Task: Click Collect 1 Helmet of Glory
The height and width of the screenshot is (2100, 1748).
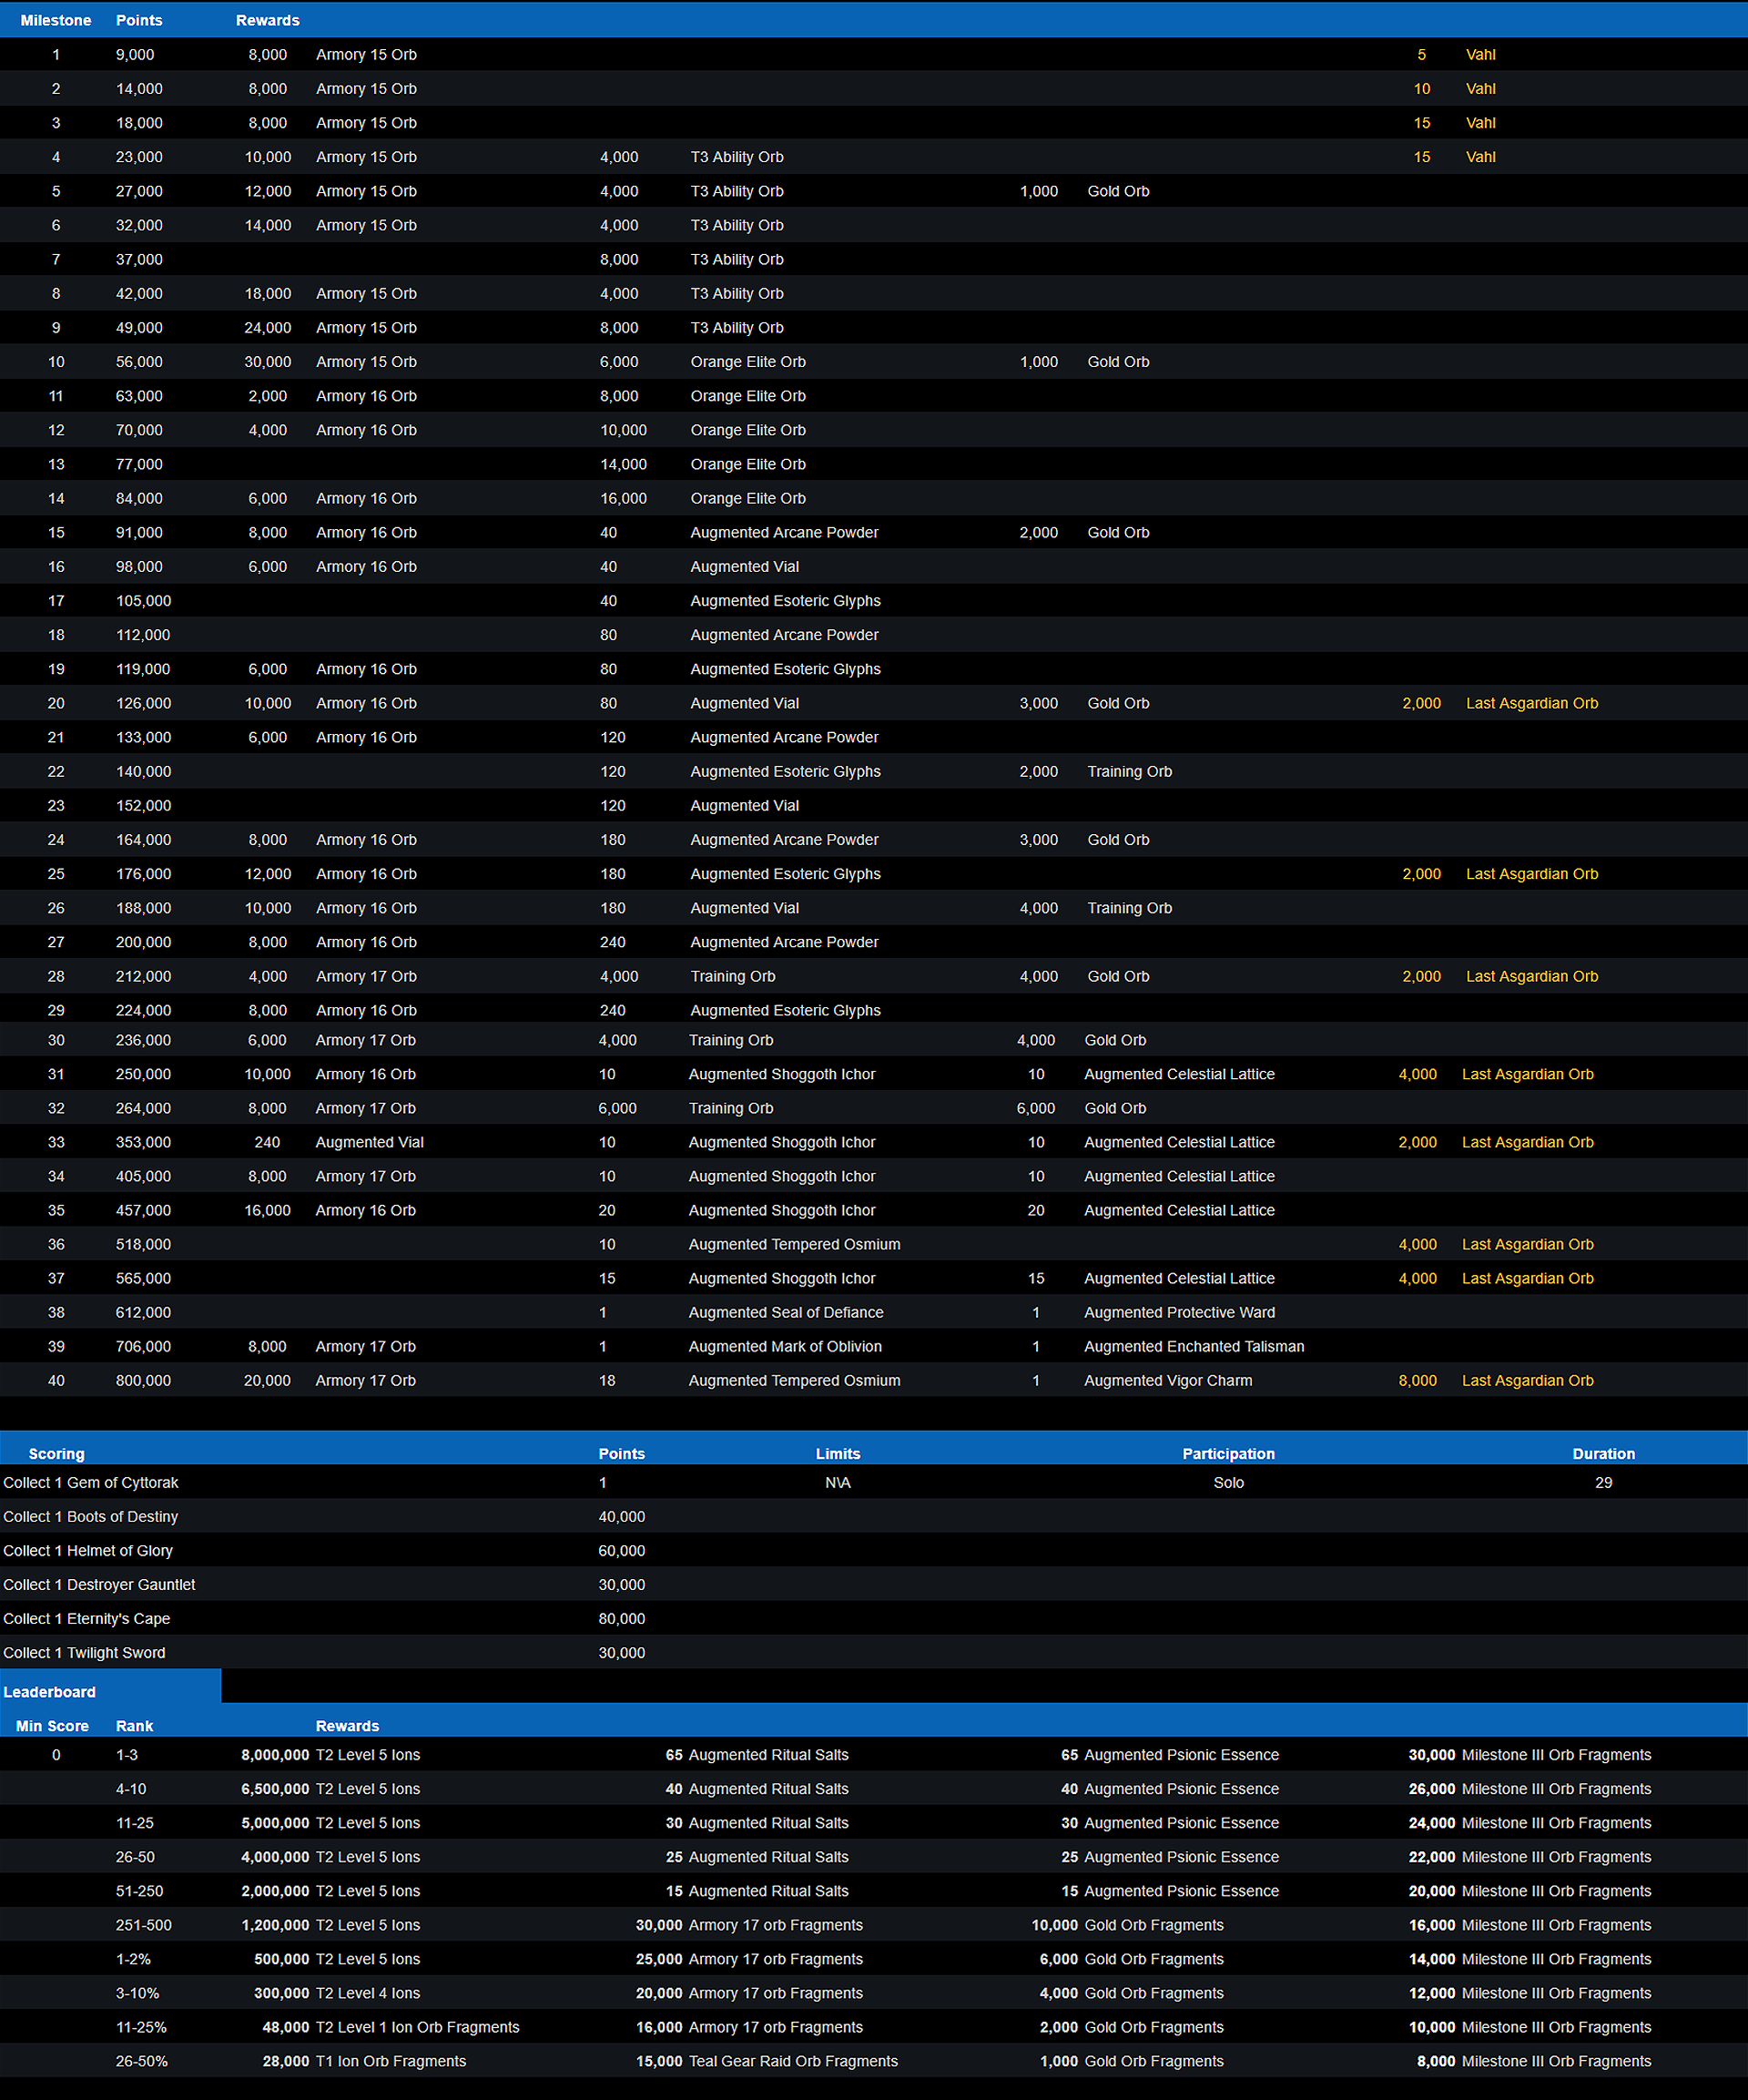Action: 88,1550
